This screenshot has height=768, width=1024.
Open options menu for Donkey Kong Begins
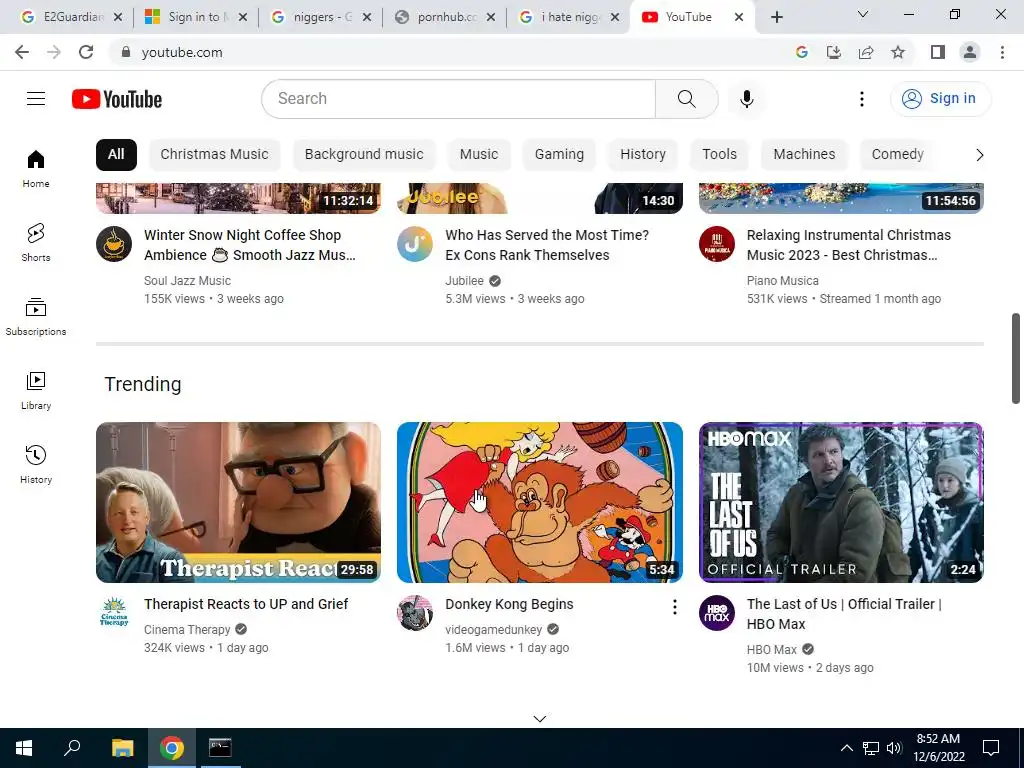[674, 607]
